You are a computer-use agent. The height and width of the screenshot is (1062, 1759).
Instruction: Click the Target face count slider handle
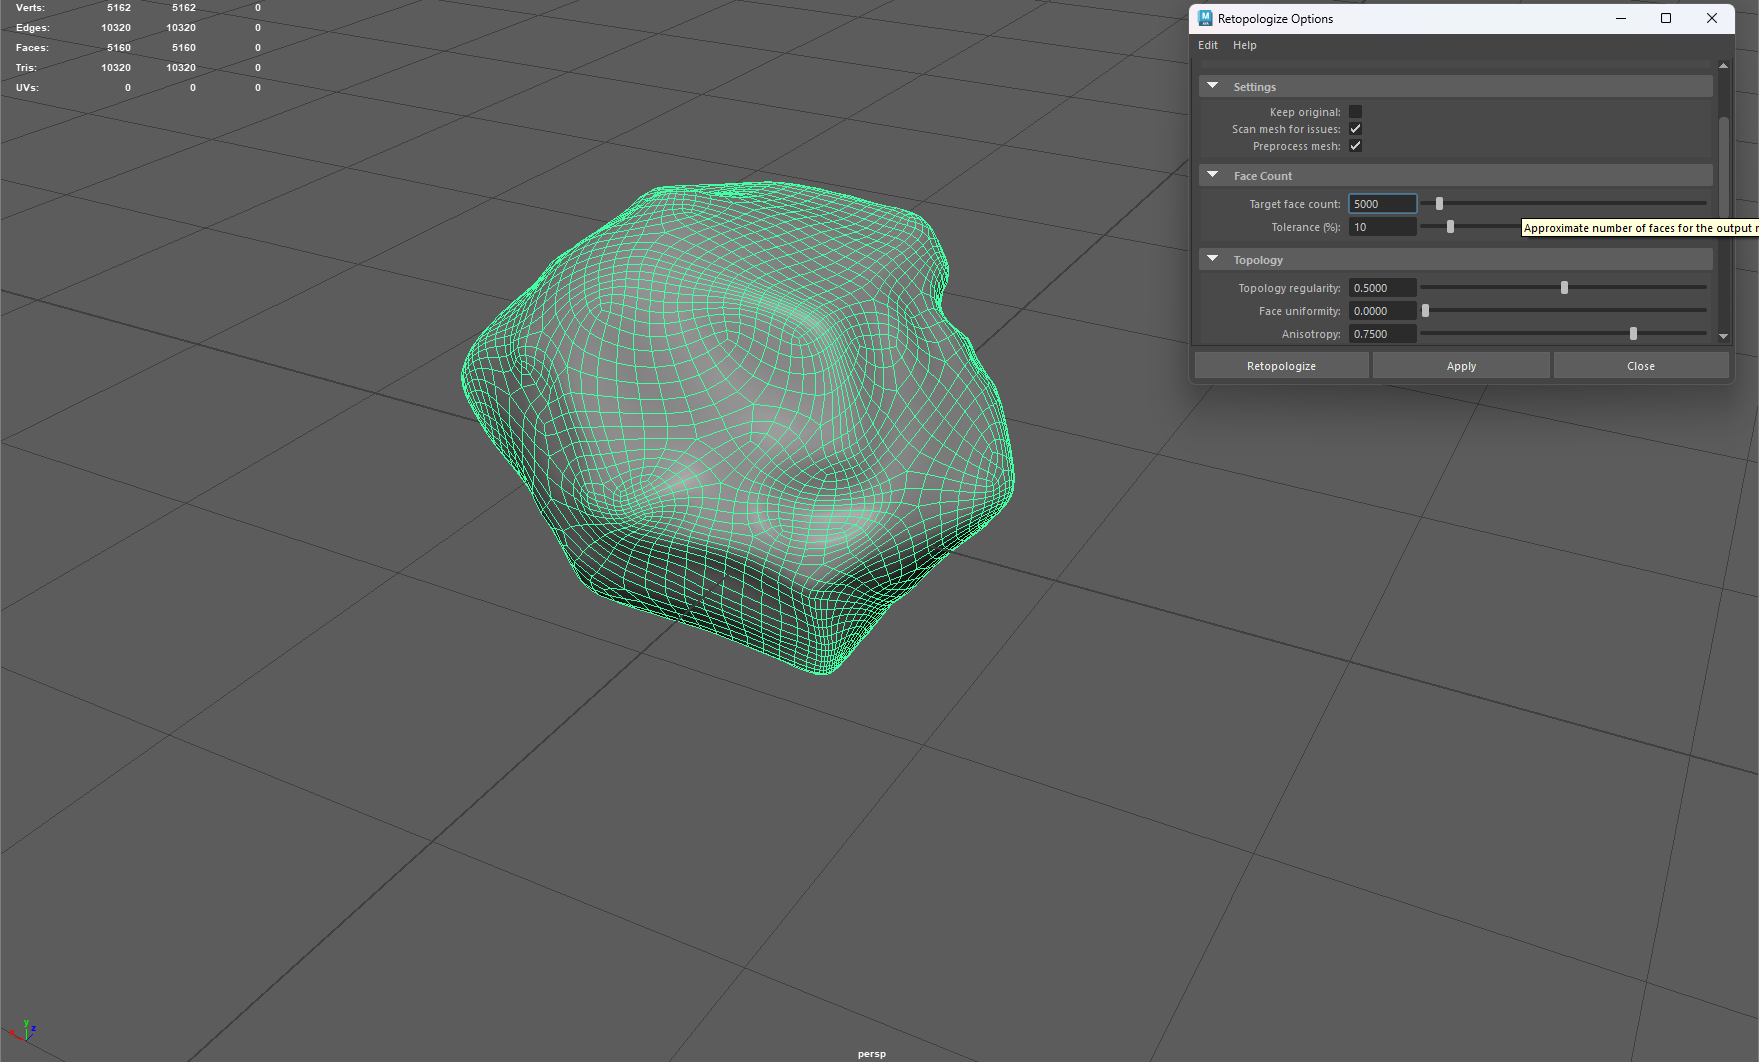[x=1440, y=204]
